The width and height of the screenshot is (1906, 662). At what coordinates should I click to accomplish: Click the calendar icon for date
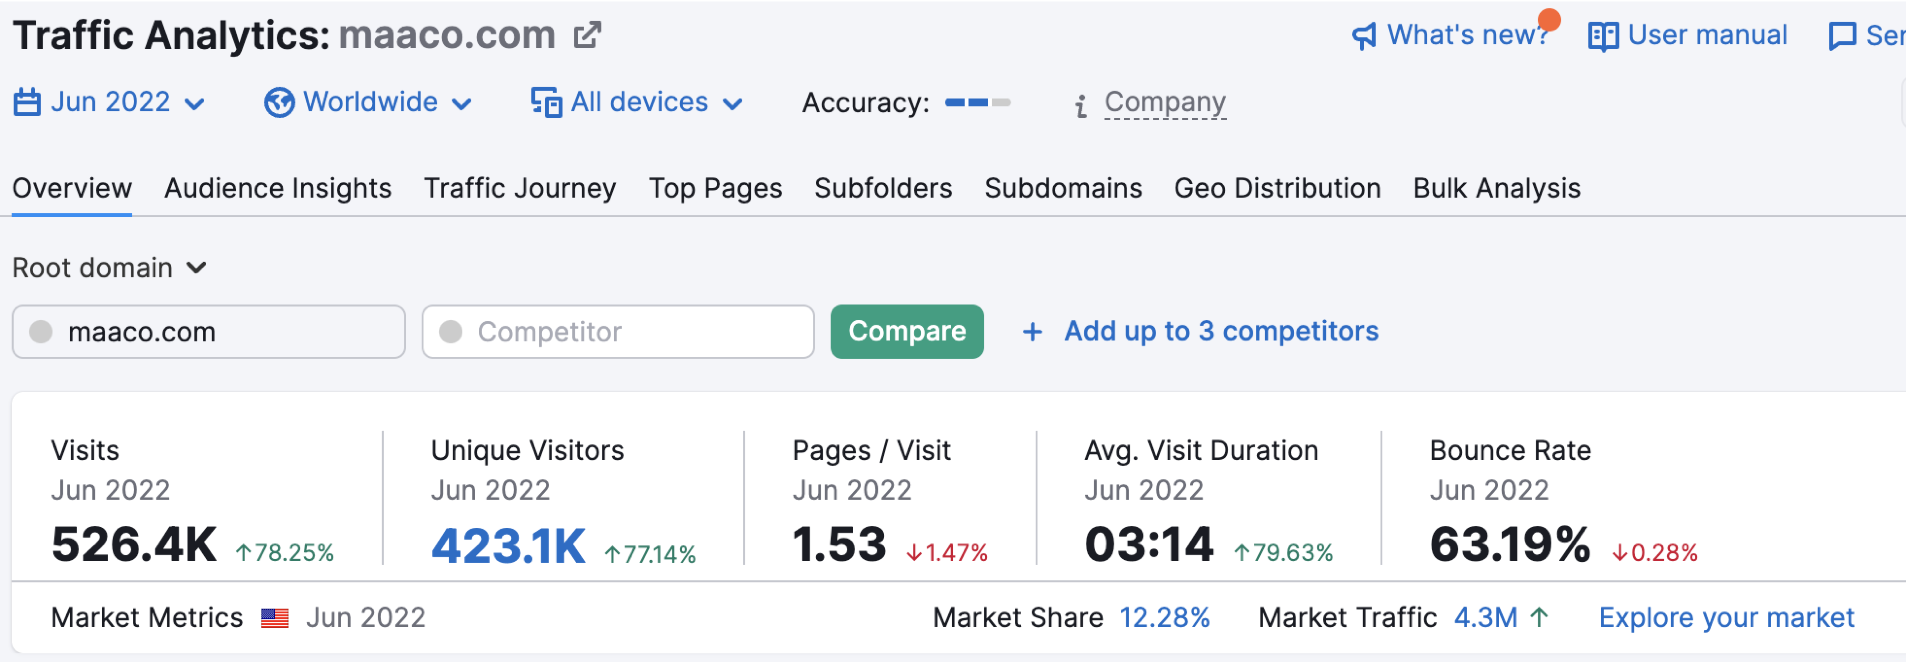point(27,102)
